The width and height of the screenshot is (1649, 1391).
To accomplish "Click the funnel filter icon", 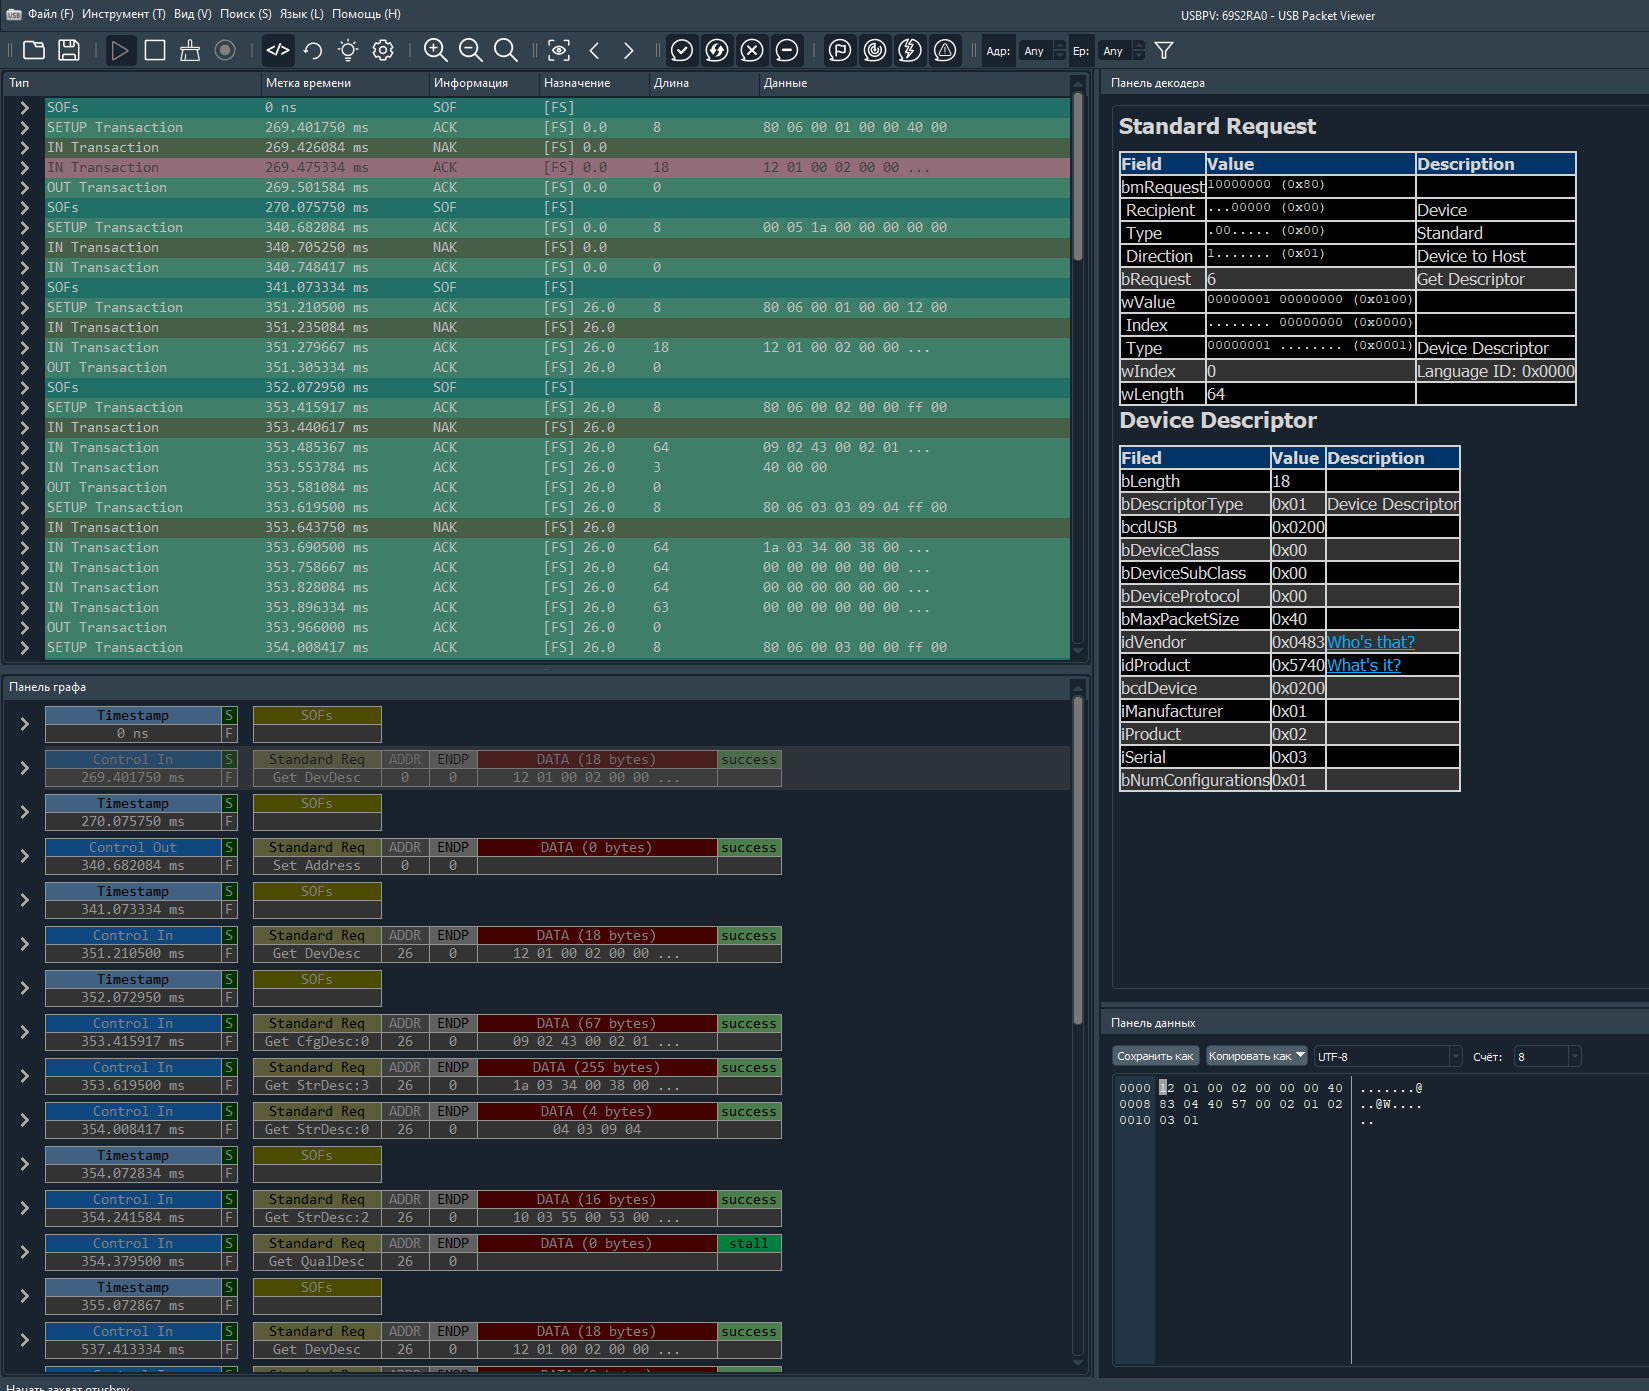I will pos(1164,50).
